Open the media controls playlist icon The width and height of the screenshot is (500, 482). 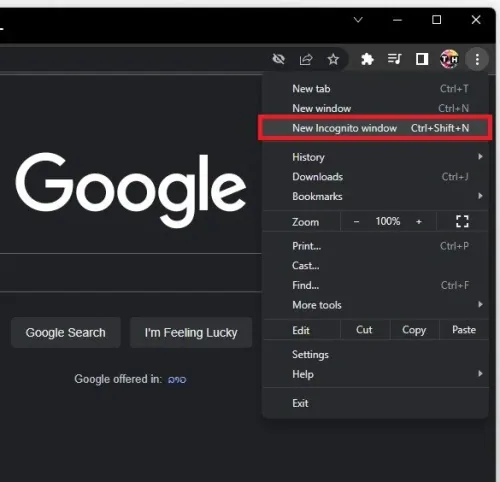(x=394, y=59)
